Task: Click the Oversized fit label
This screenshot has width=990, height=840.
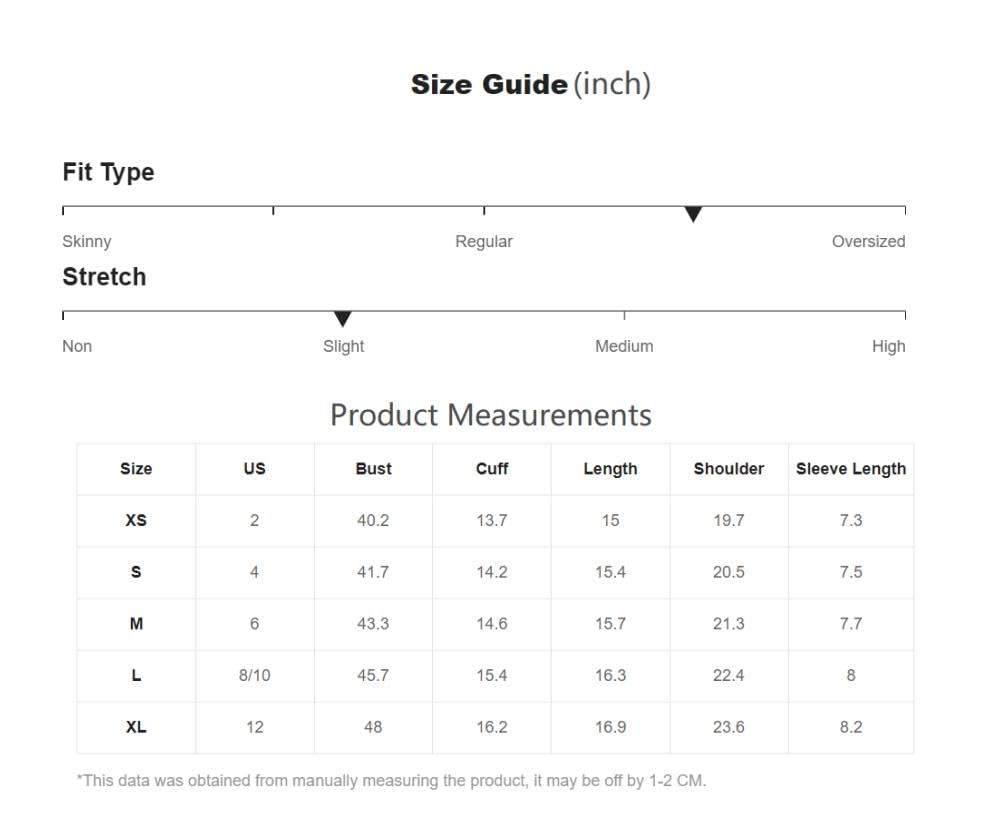Action: pos(868,241)
